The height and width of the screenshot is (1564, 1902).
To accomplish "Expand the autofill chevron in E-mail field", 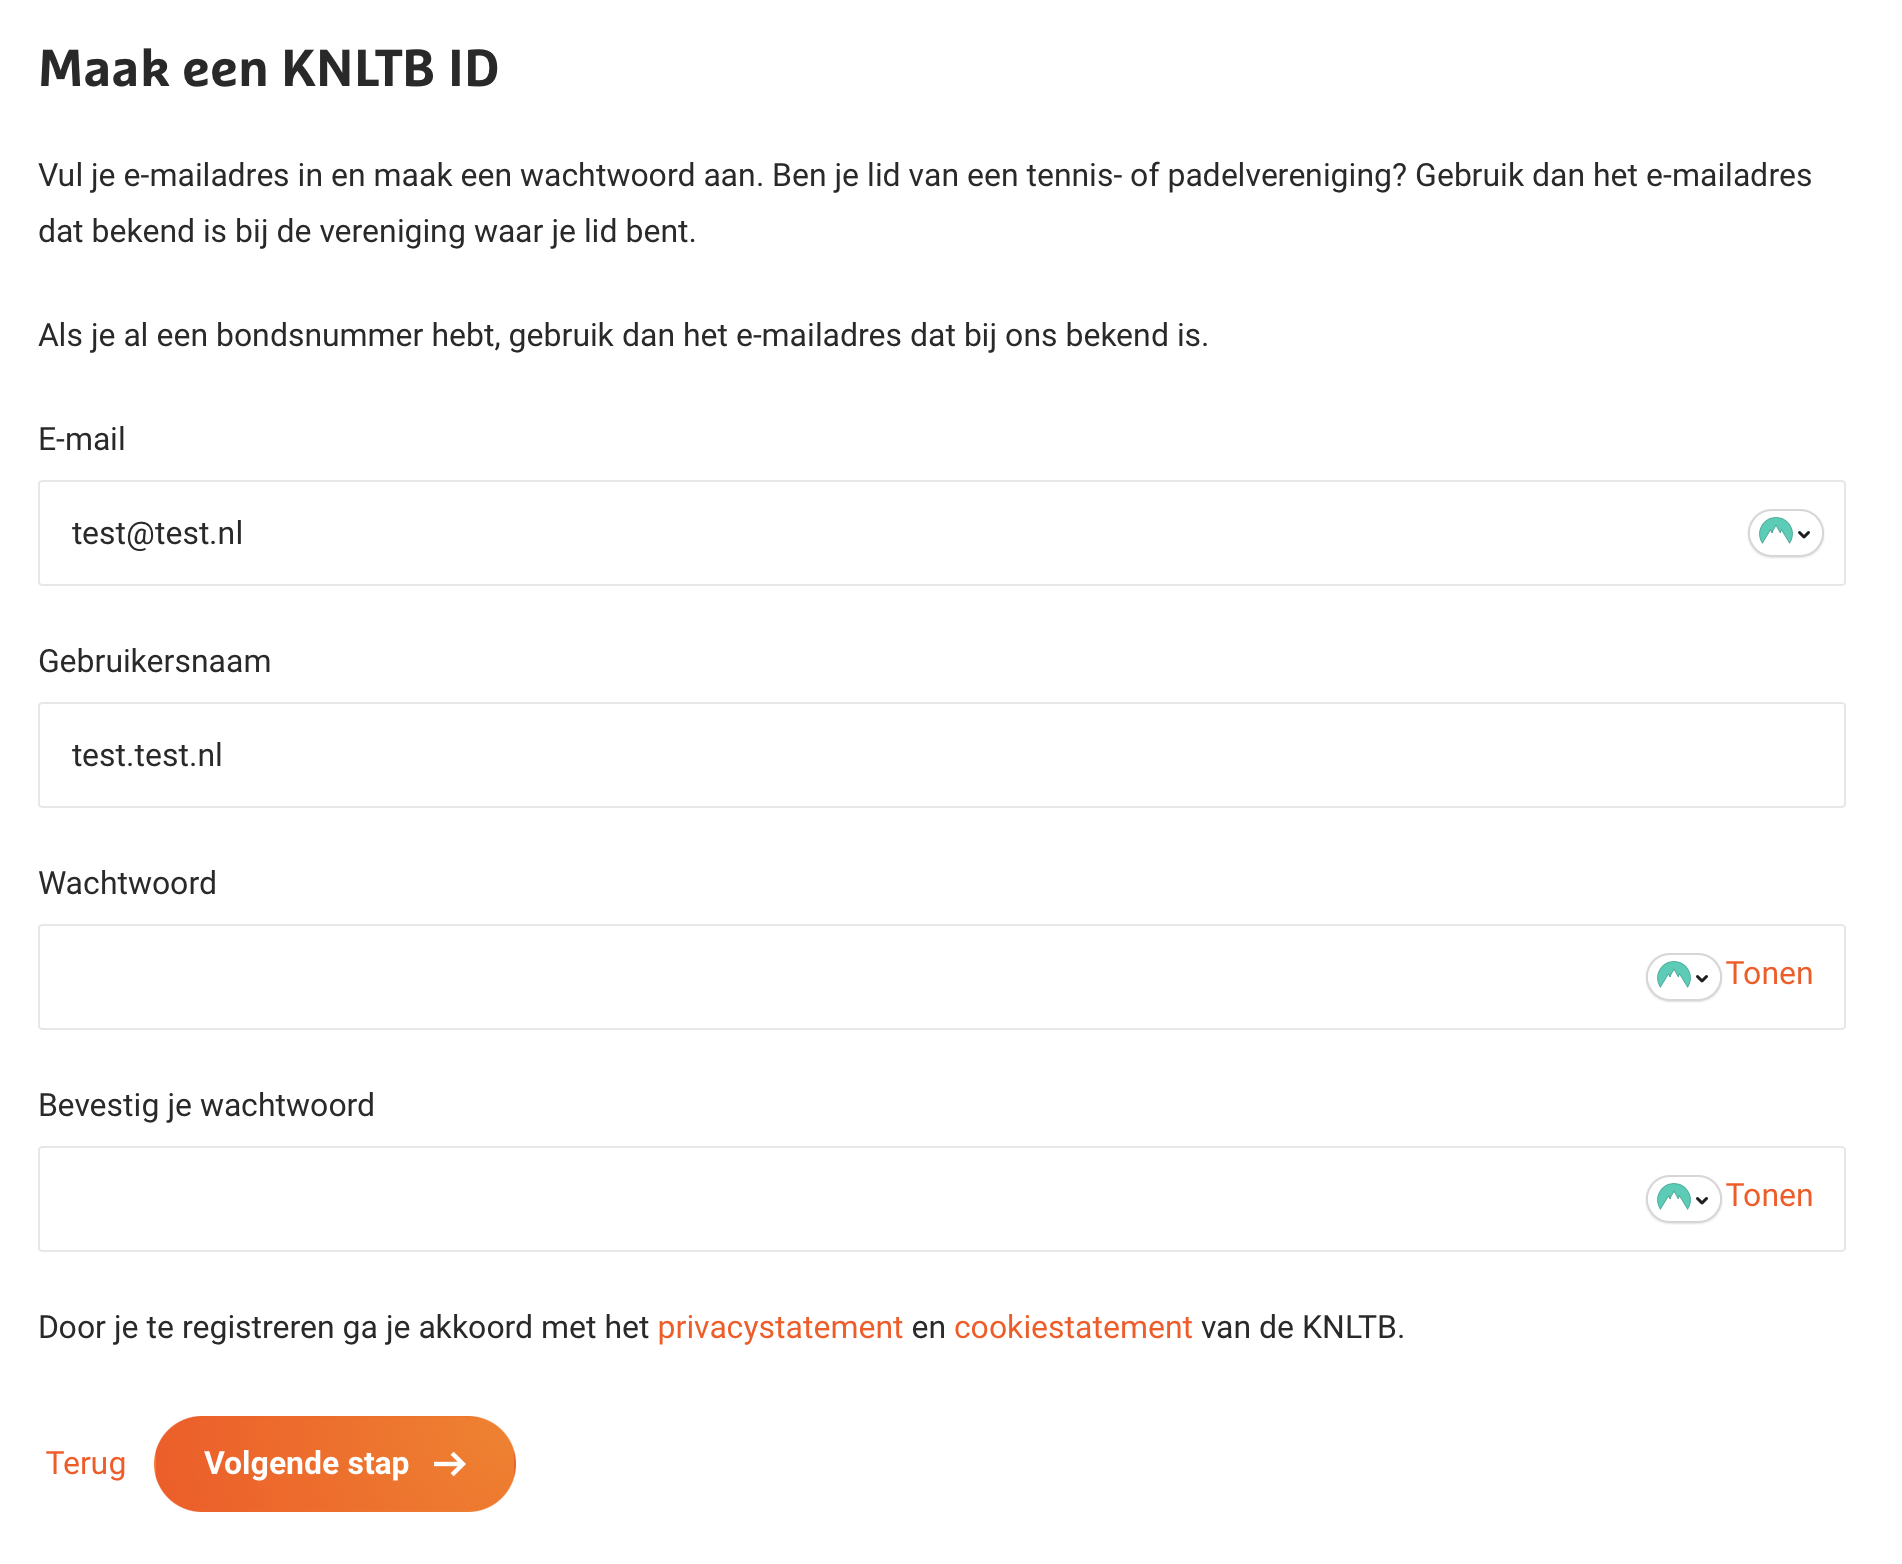I will 1804,534.
